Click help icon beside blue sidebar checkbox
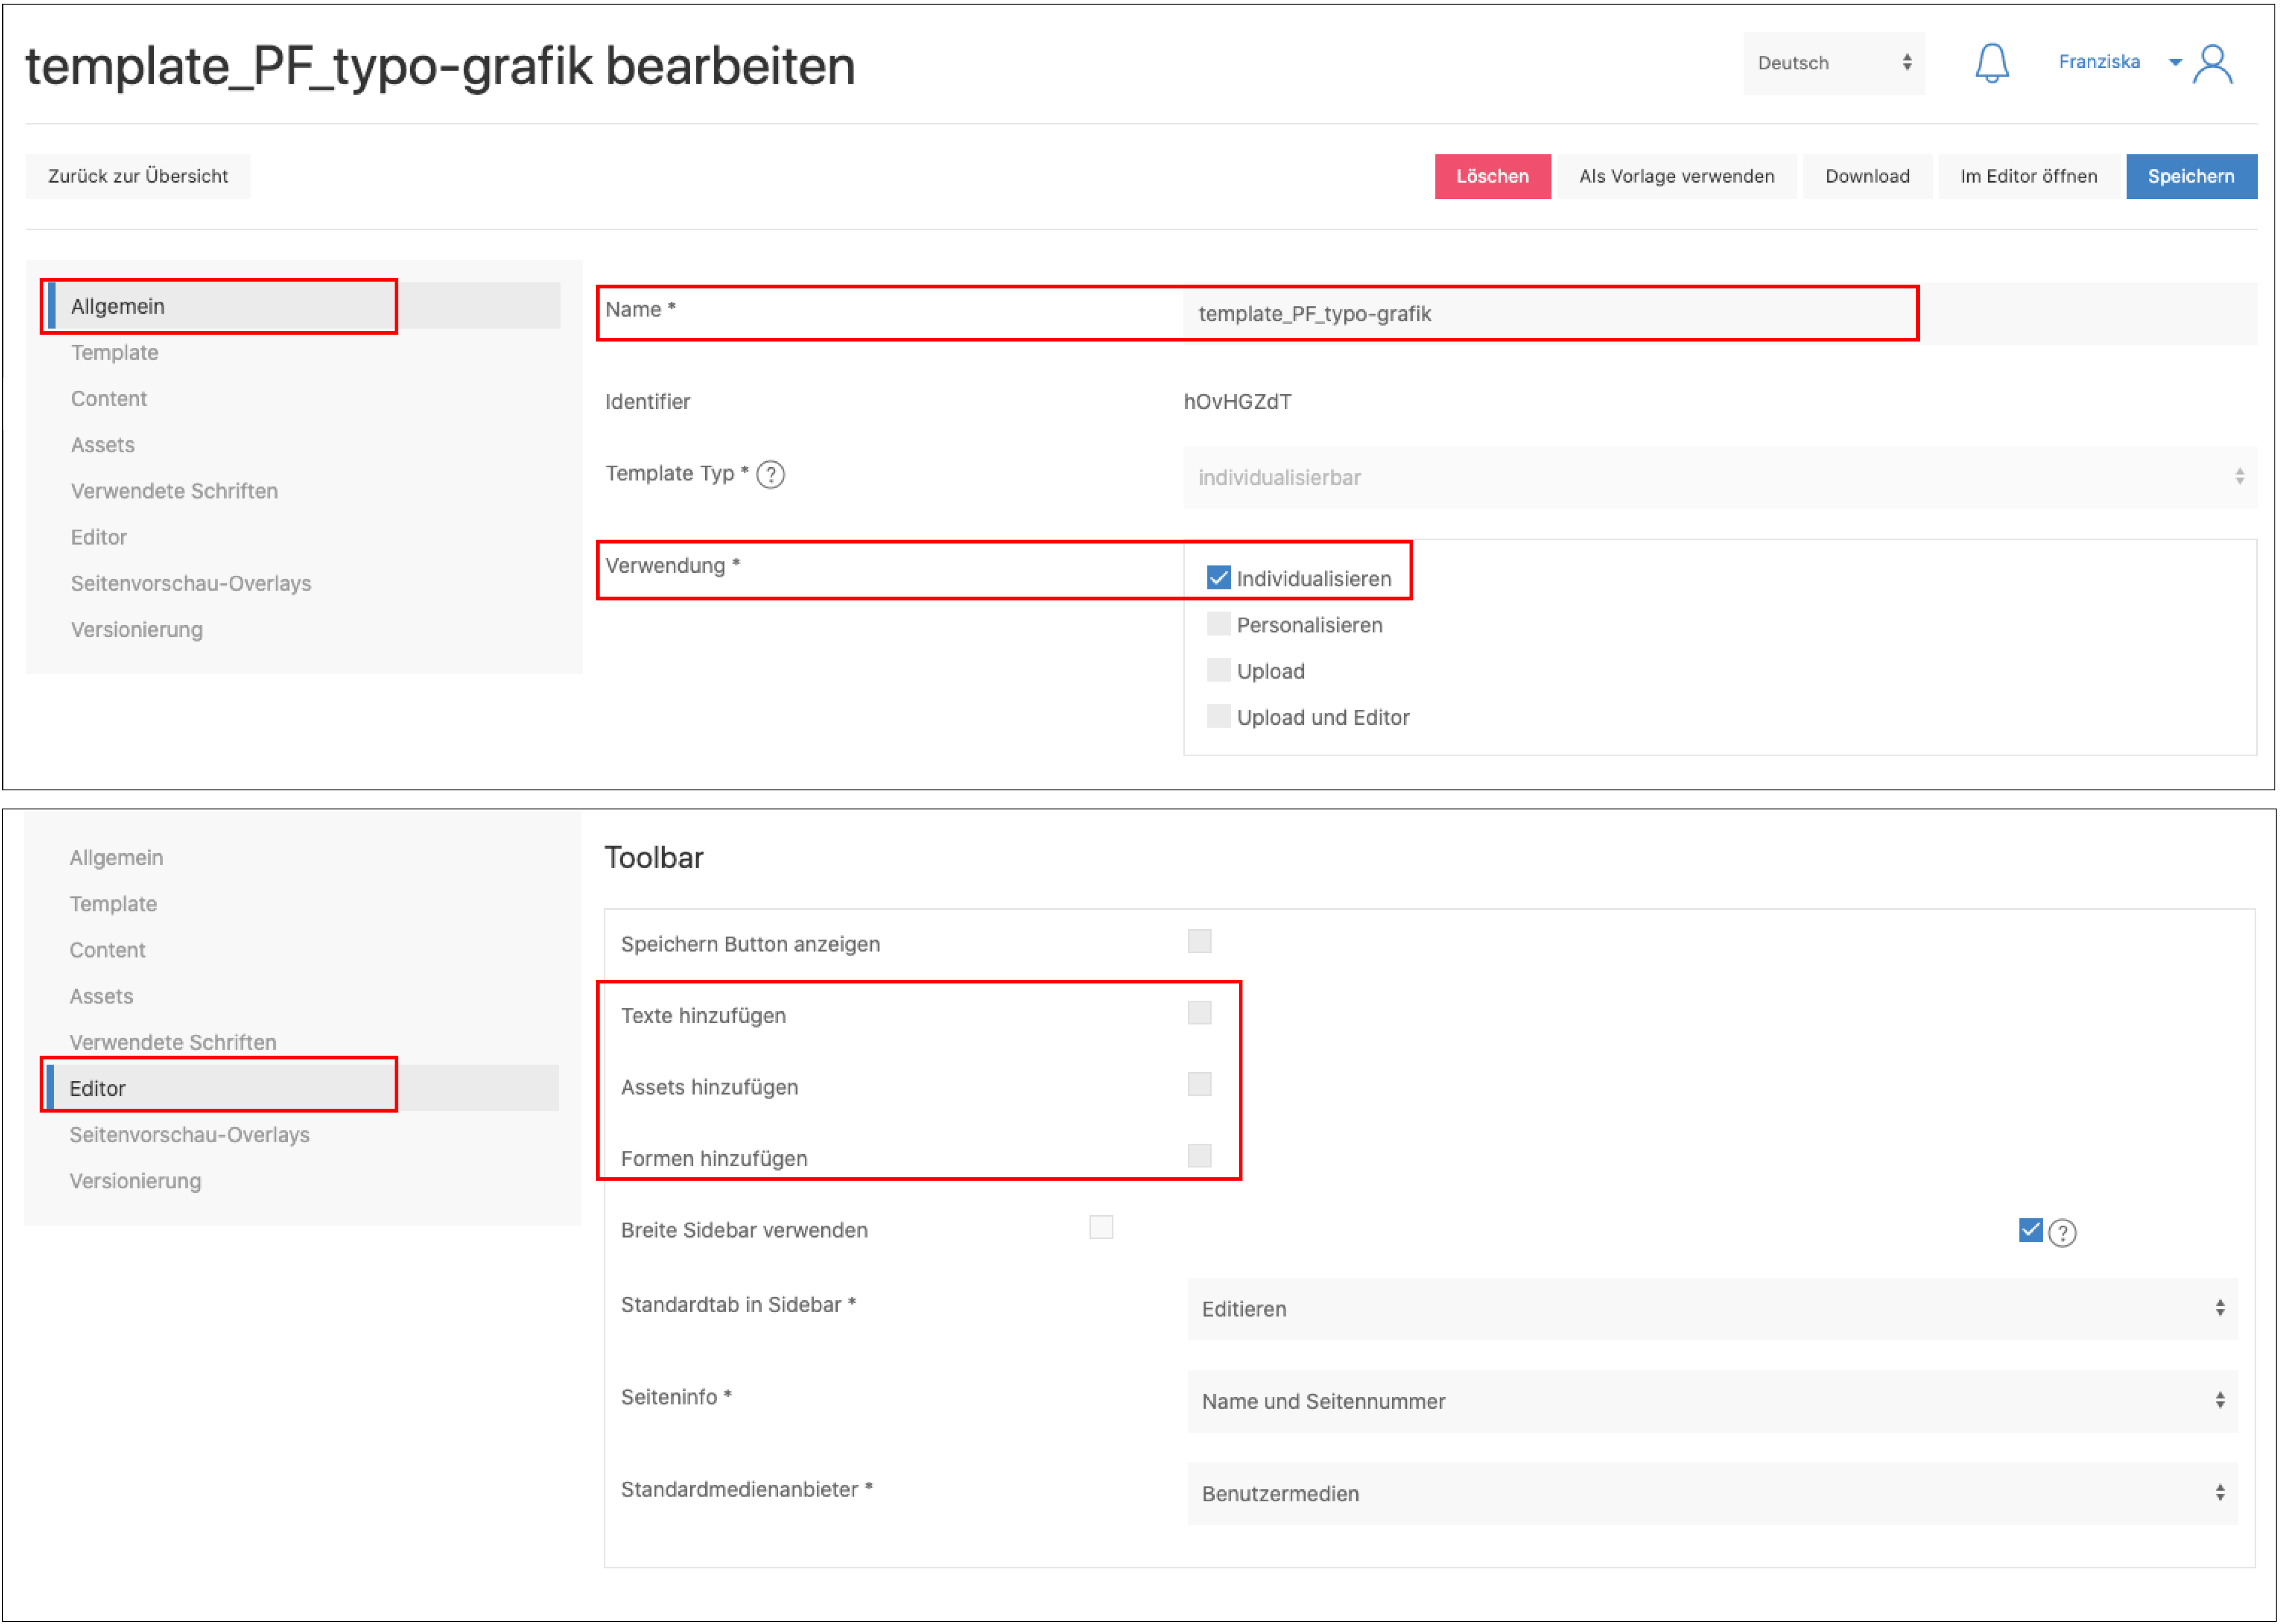Screen dimensions: 2280x1624 pyautogui.click(x=2062, y=1232)
